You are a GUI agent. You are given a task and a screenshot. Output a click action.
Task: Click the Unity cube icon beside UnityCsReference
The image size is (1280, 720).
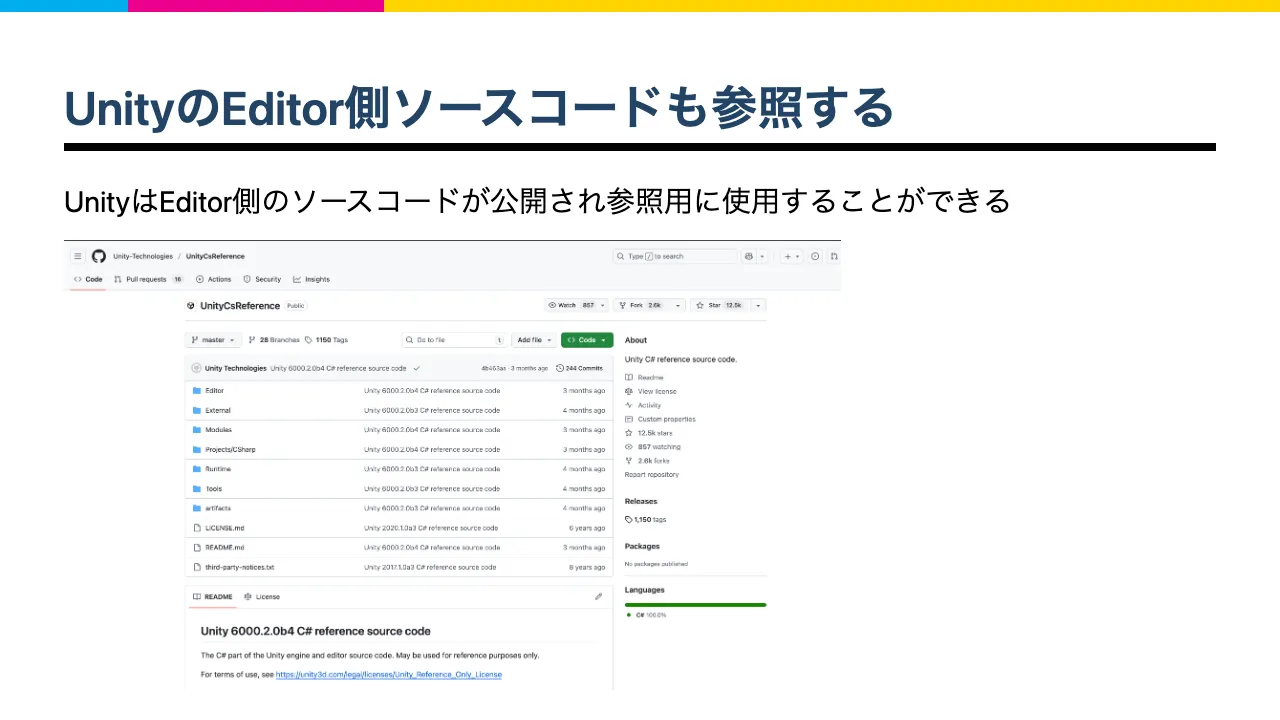pyautogui.click(x=191, y=305)
